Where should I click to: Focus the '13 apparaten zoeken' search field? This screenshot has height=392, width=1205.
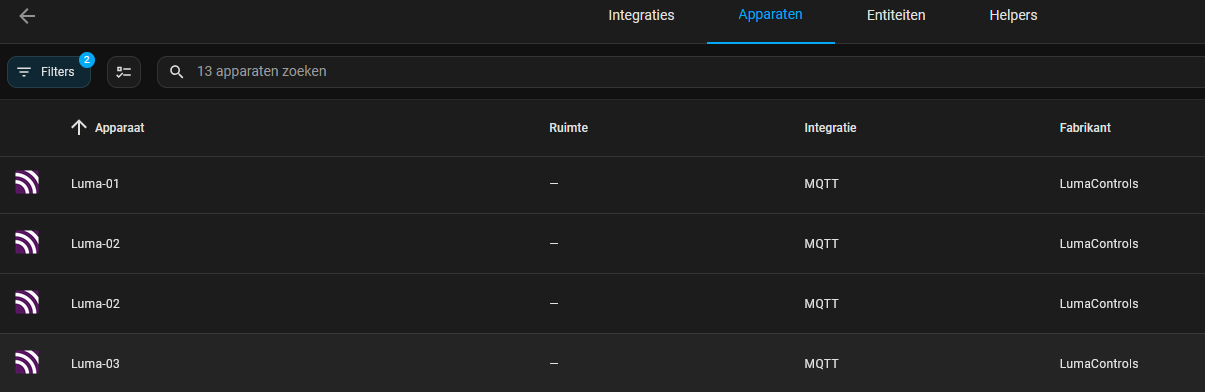(x=681, y=72)
